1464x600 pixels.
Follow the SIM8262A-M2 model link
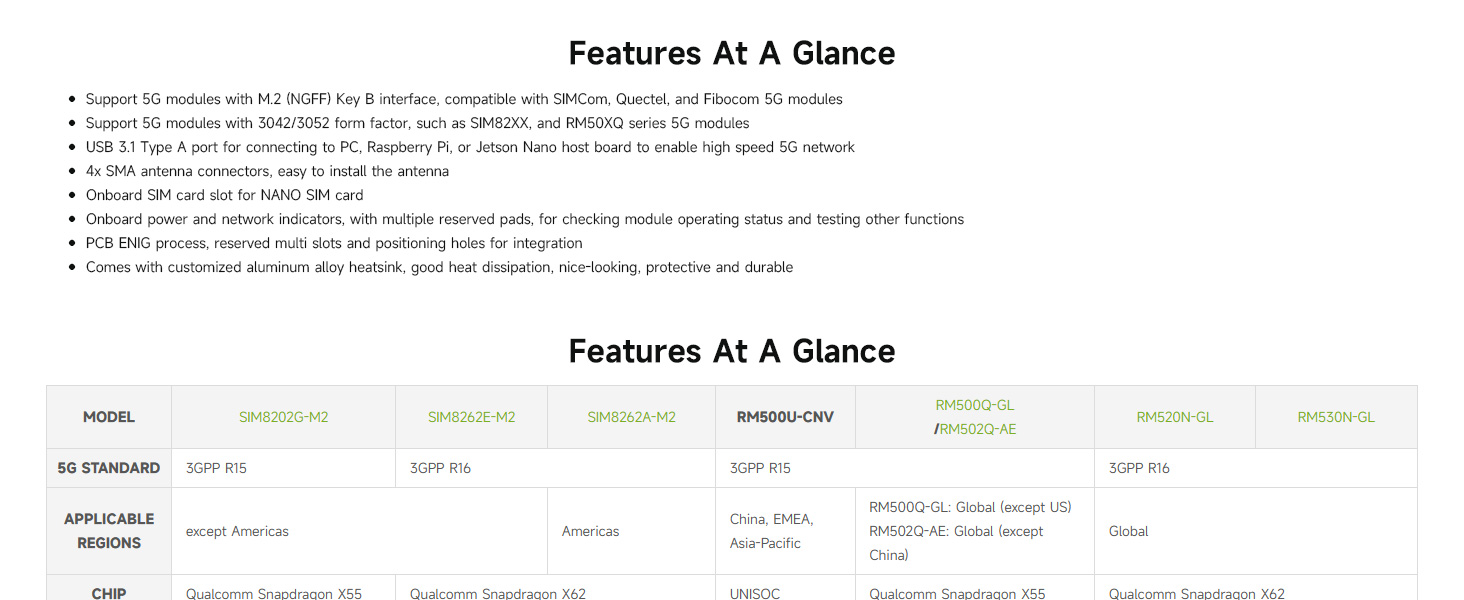631,417
